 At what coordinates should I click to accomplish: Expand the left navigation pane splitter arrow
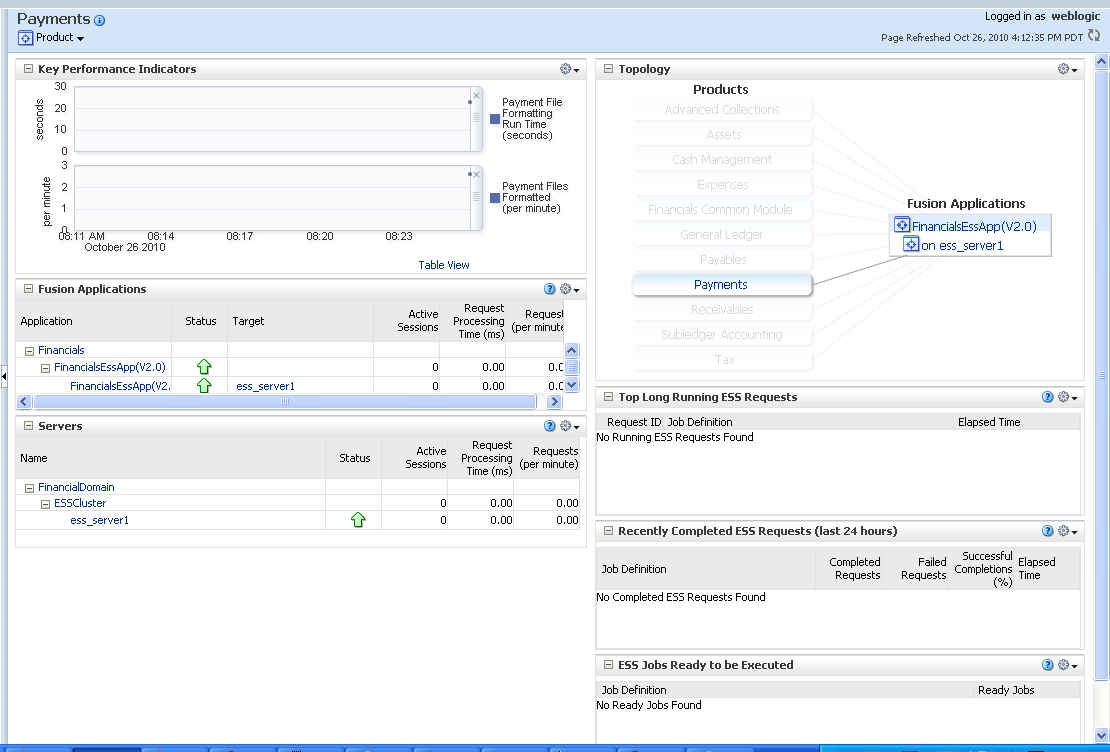[4, 377]
